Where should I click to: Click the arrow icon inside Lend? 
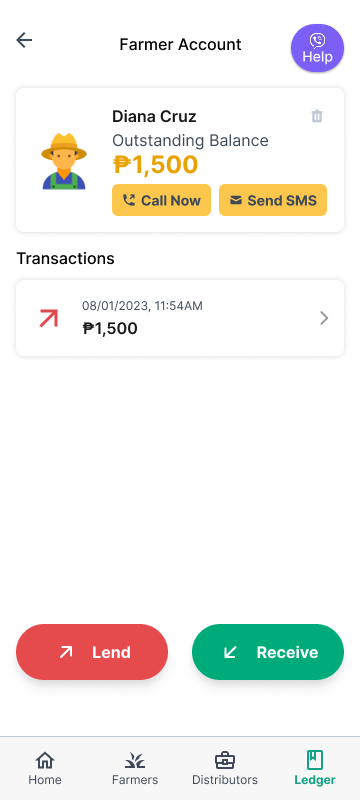coord(66,652)
